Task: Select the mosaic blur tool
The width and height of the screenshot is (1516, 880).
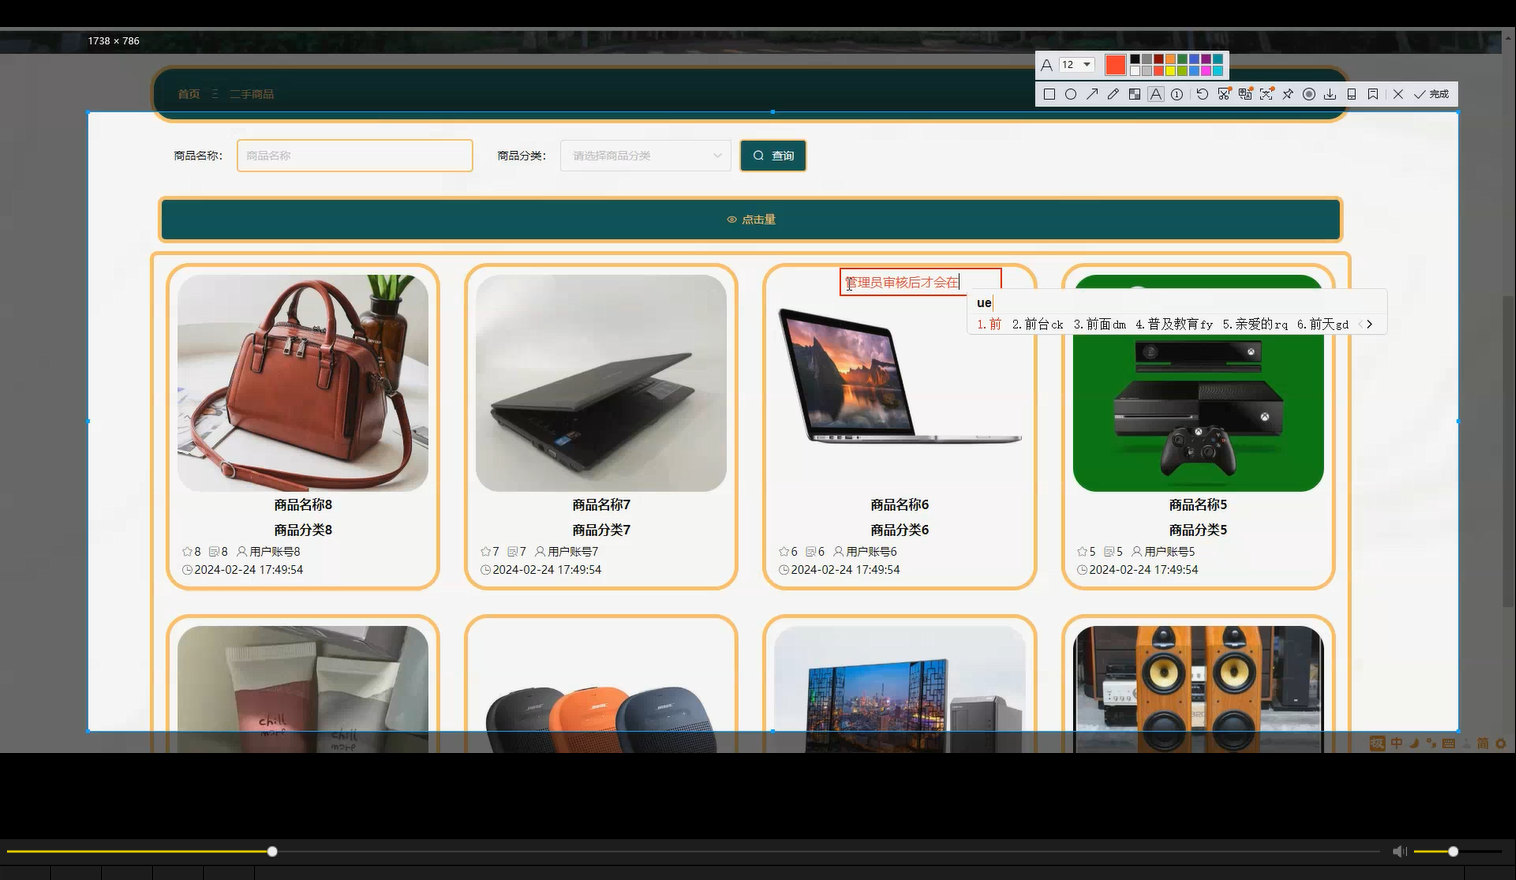Action: click(x=1134, y=94)
